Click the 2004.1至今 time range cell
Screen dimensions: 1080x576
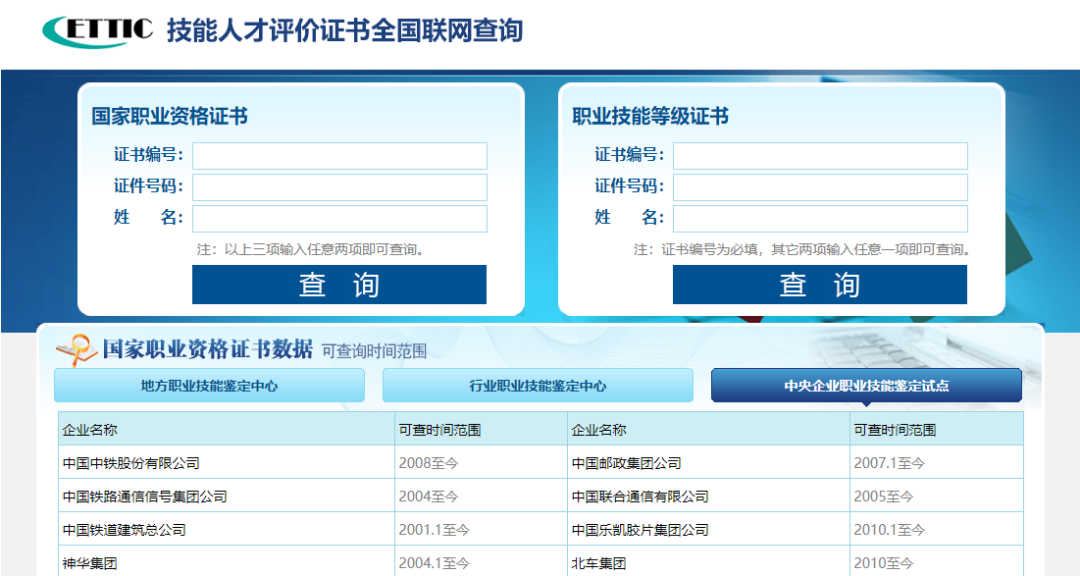[481, 563]
